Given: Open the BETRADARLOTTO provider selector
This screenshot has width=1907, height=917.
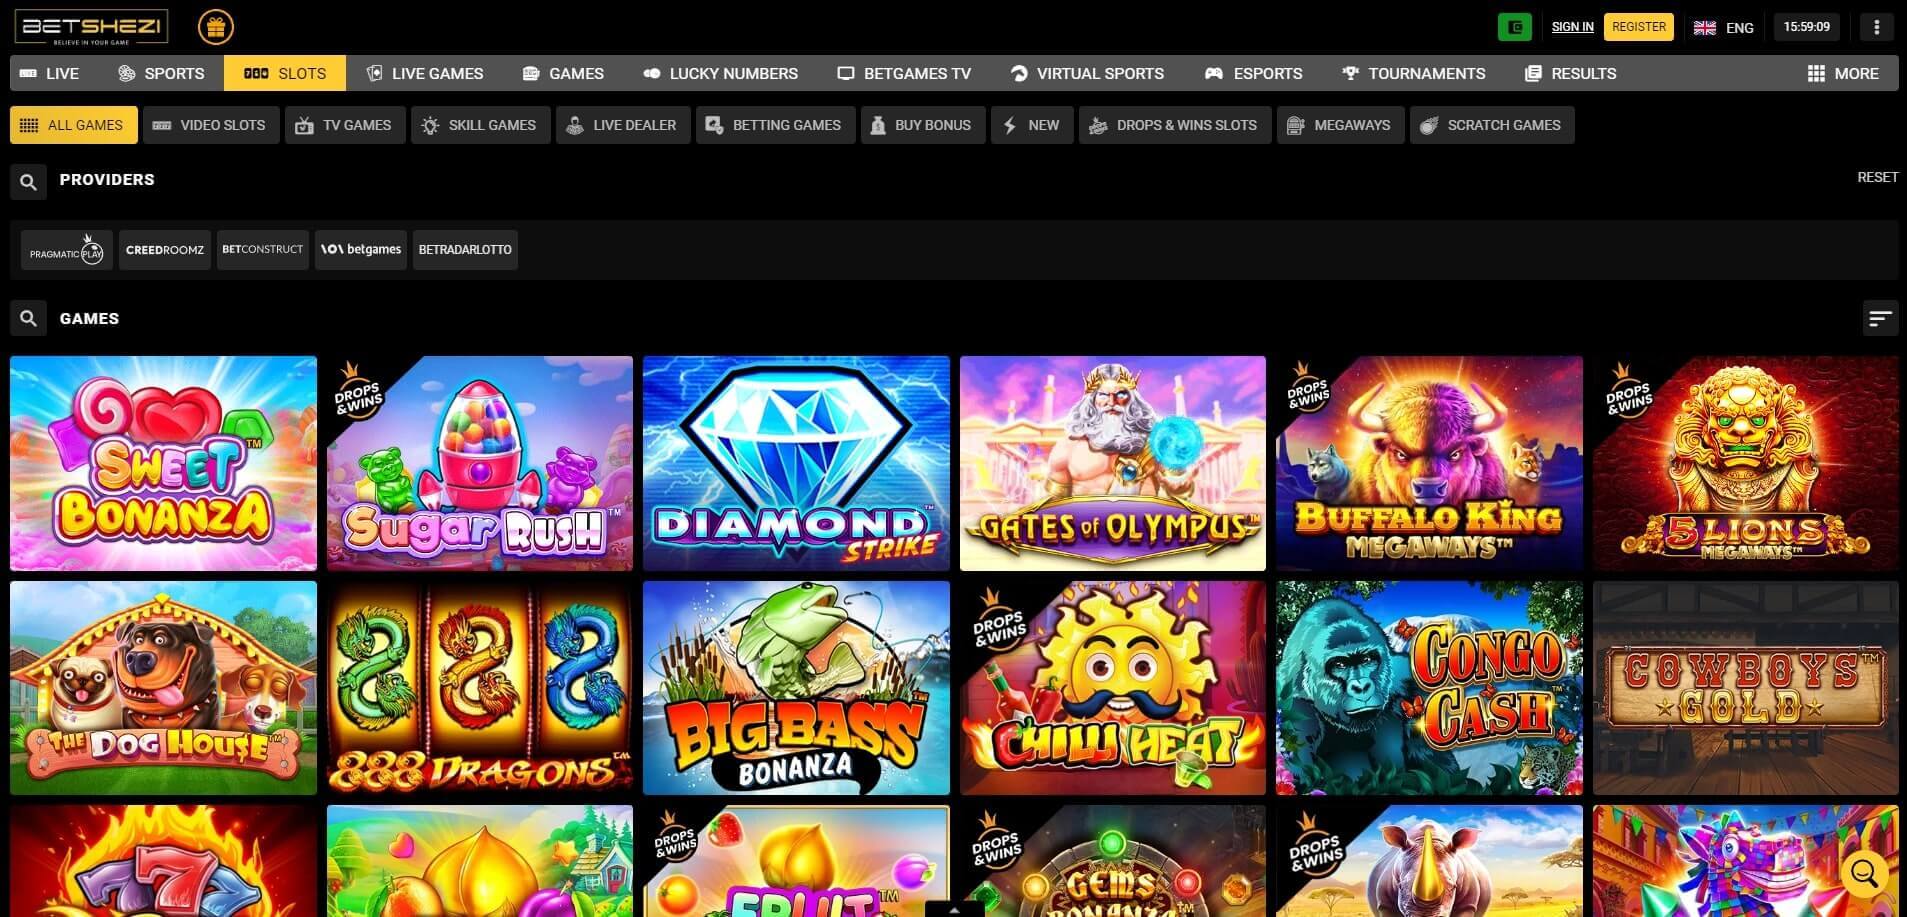Looking at the screenshot, I should 464,249.
